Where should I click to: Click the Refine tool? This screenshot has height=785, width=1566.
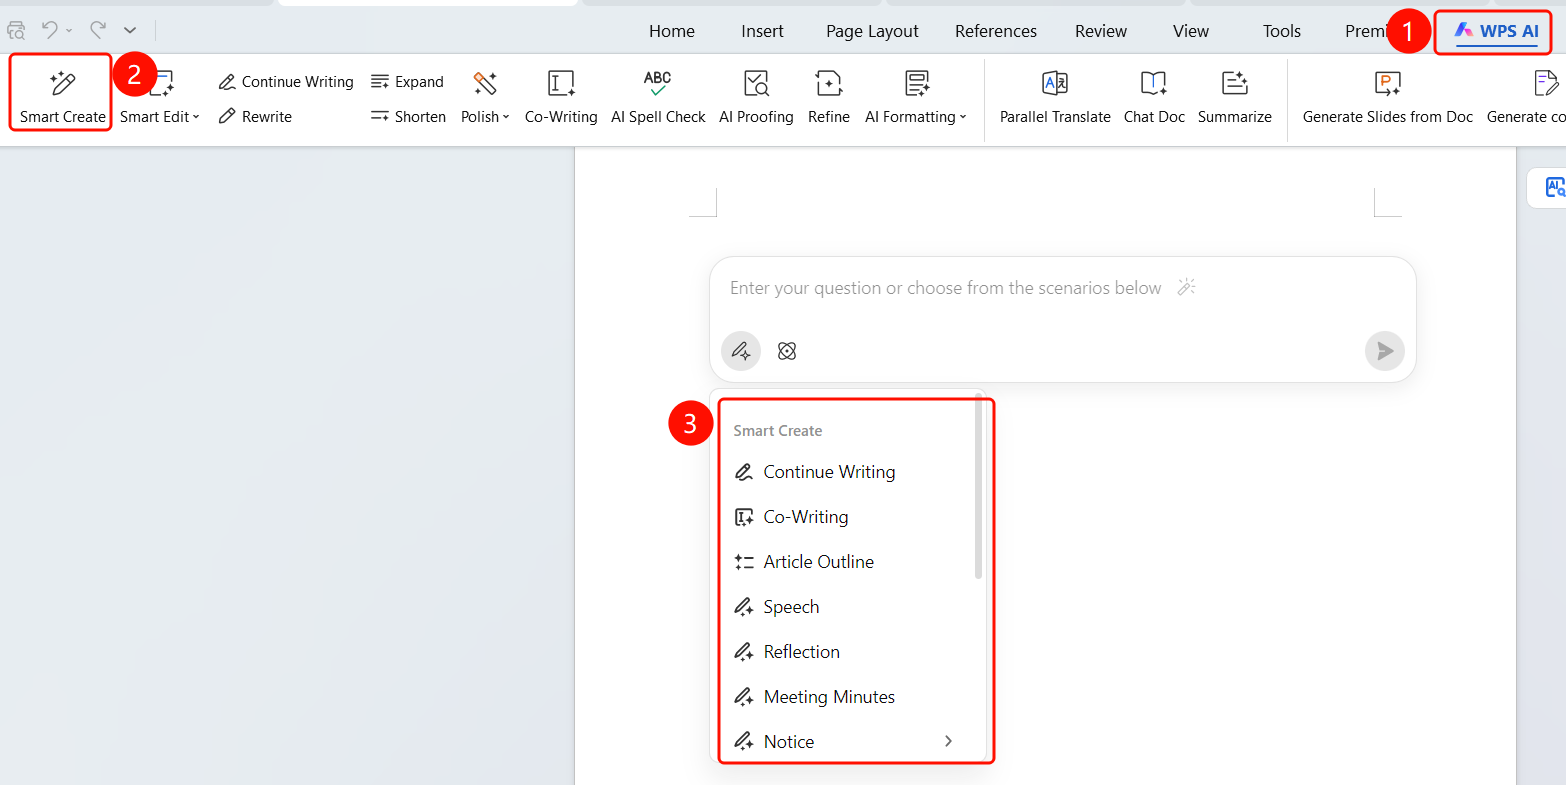pyautogui.click(x=829, y=96)
